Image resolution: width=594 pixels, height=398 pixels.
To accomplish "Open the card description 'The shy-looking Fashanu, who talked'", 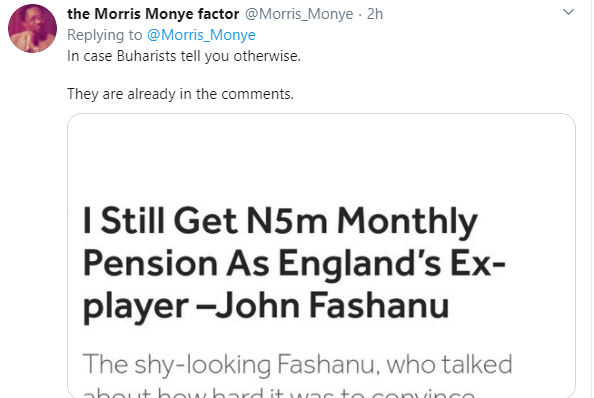I will point(297,364).
